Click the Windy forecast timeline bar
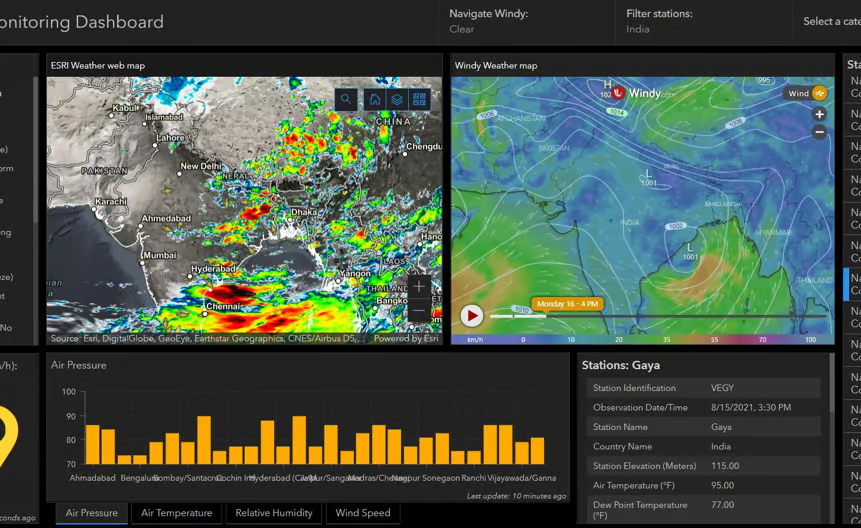Image resolution: width=861 pixels, height=528 pixels. (658, 316)
